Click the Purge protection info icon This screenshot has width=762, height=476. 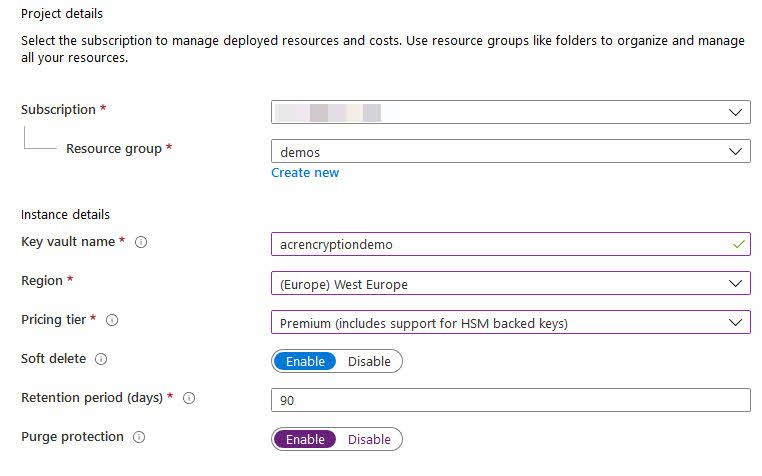click(x=139, y=437)
